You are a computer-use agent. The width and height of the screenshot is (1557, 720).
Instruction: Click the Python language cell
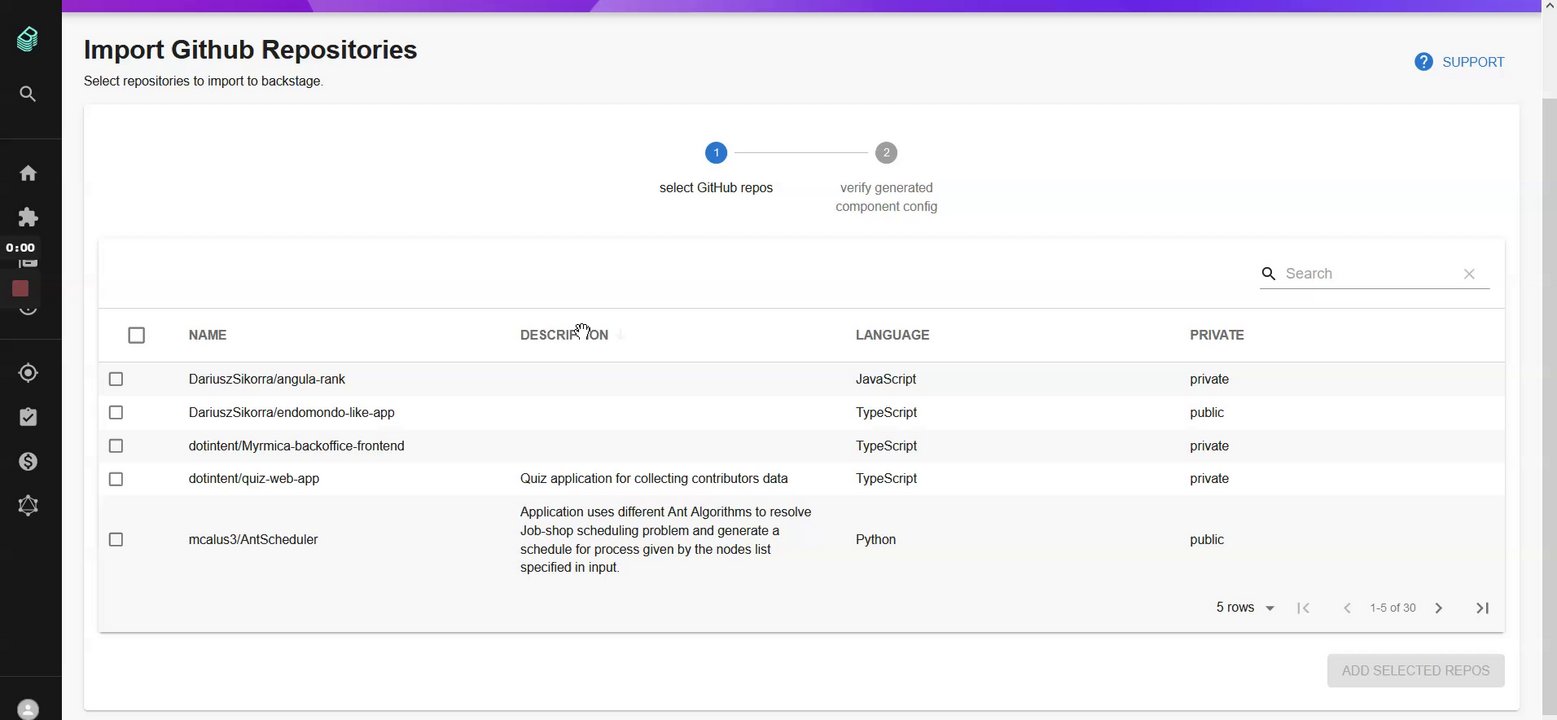pyautogui.click(x=875, y=539)
